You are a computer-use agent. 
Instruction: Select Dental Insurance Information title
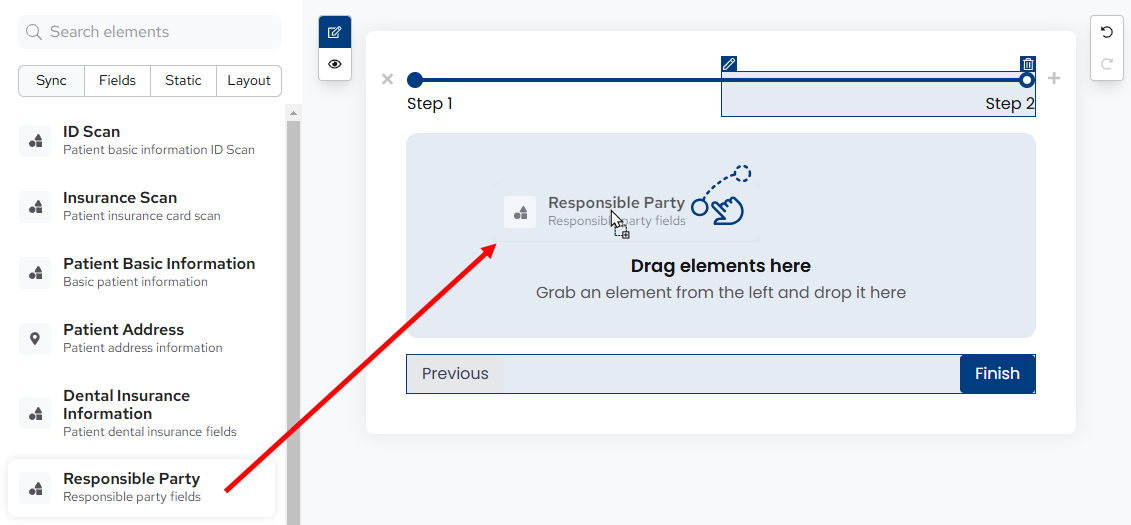click(126, 405)
